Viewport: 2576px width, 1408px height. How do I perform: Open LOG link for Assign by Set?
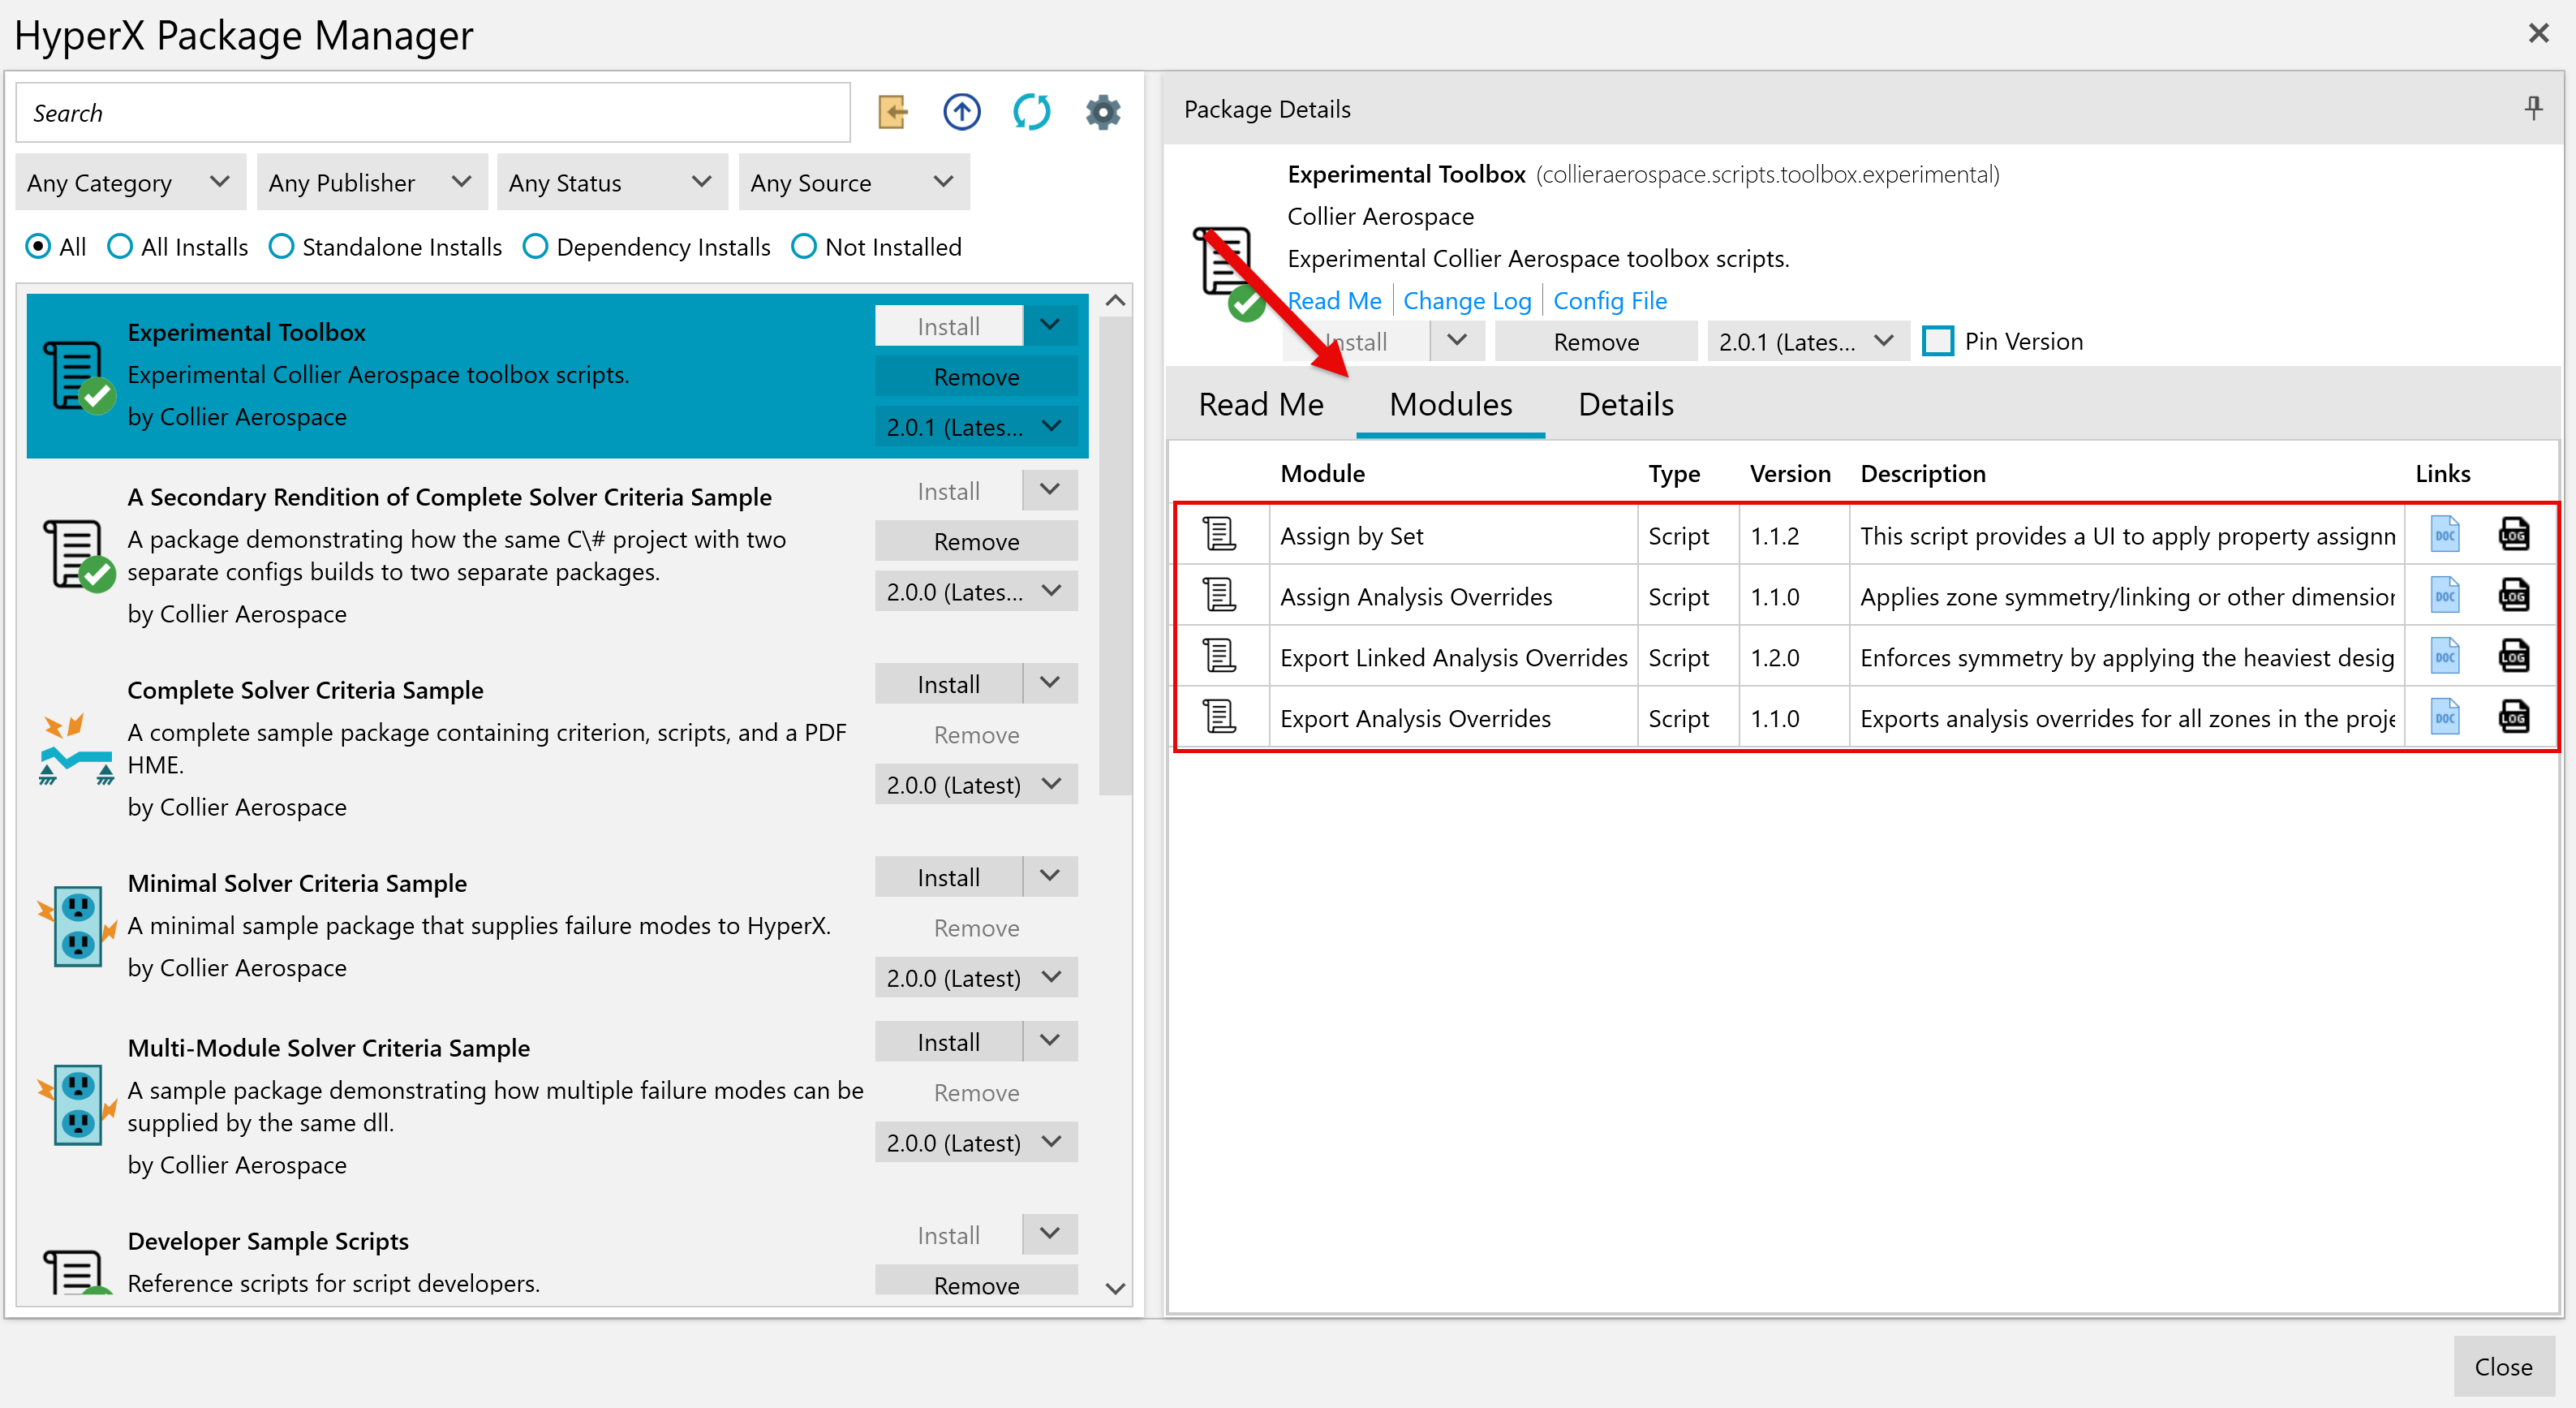pos(2514,535)
